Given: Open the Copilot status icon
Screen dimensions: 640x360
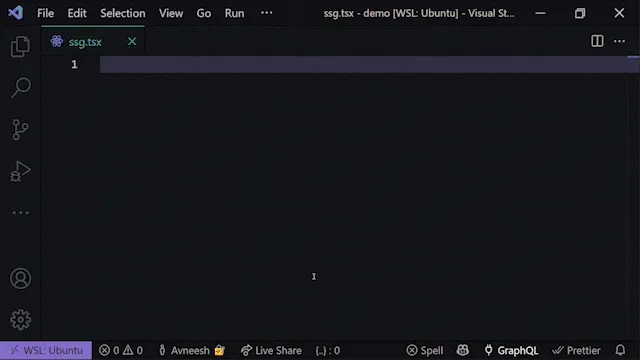Looking at the screenshot, I should tap(462, 350).
